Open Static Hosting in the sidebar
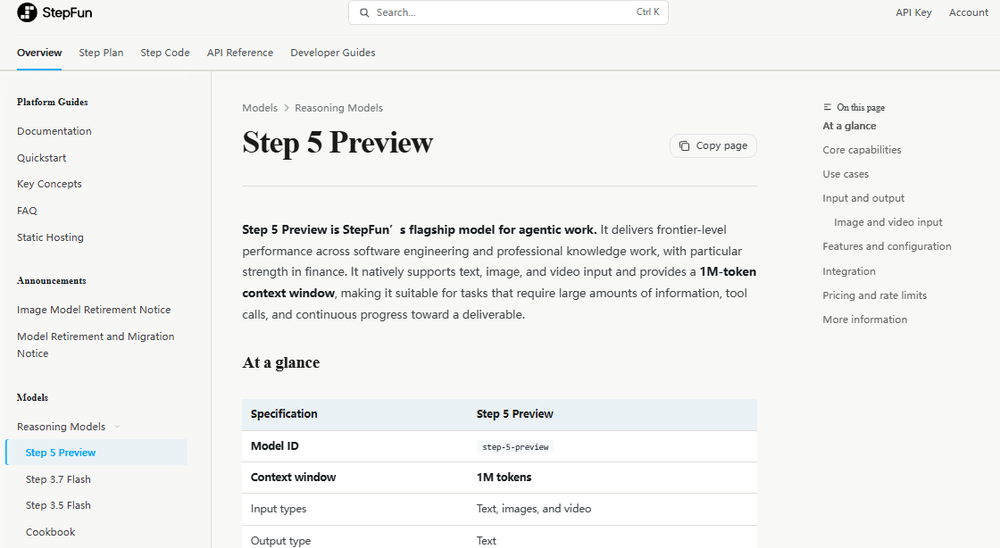 coord(50,237)
